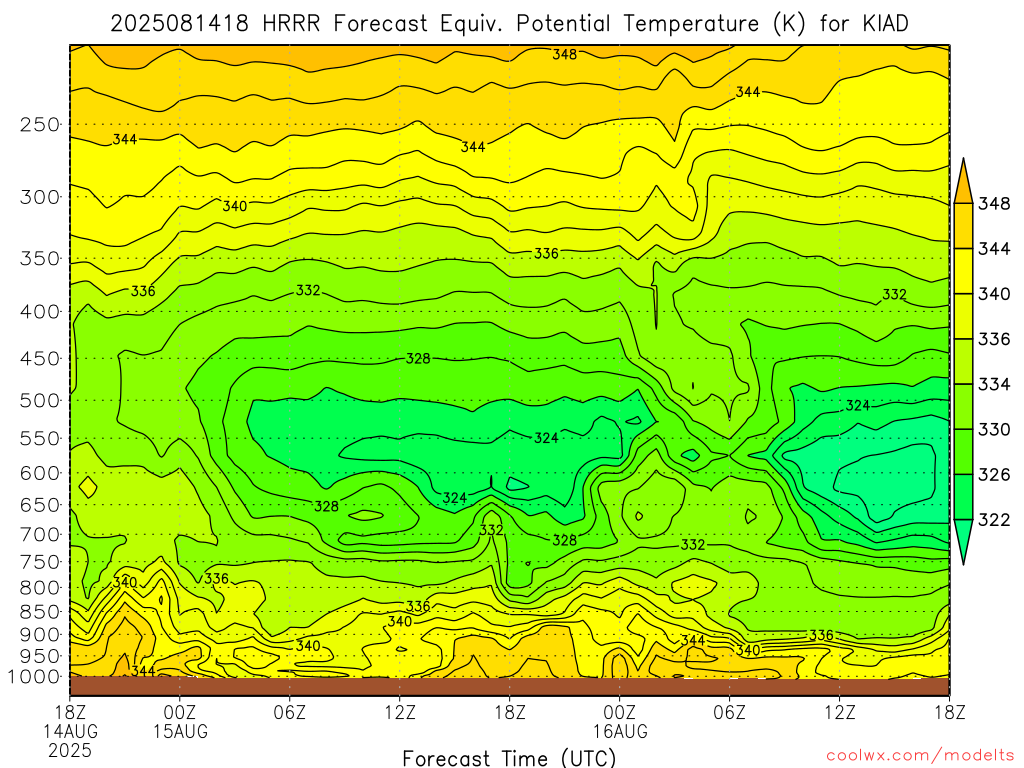Select the 850 pressure axis label
The width and height of the screenshot is (1024, 768).
[39, 612]
